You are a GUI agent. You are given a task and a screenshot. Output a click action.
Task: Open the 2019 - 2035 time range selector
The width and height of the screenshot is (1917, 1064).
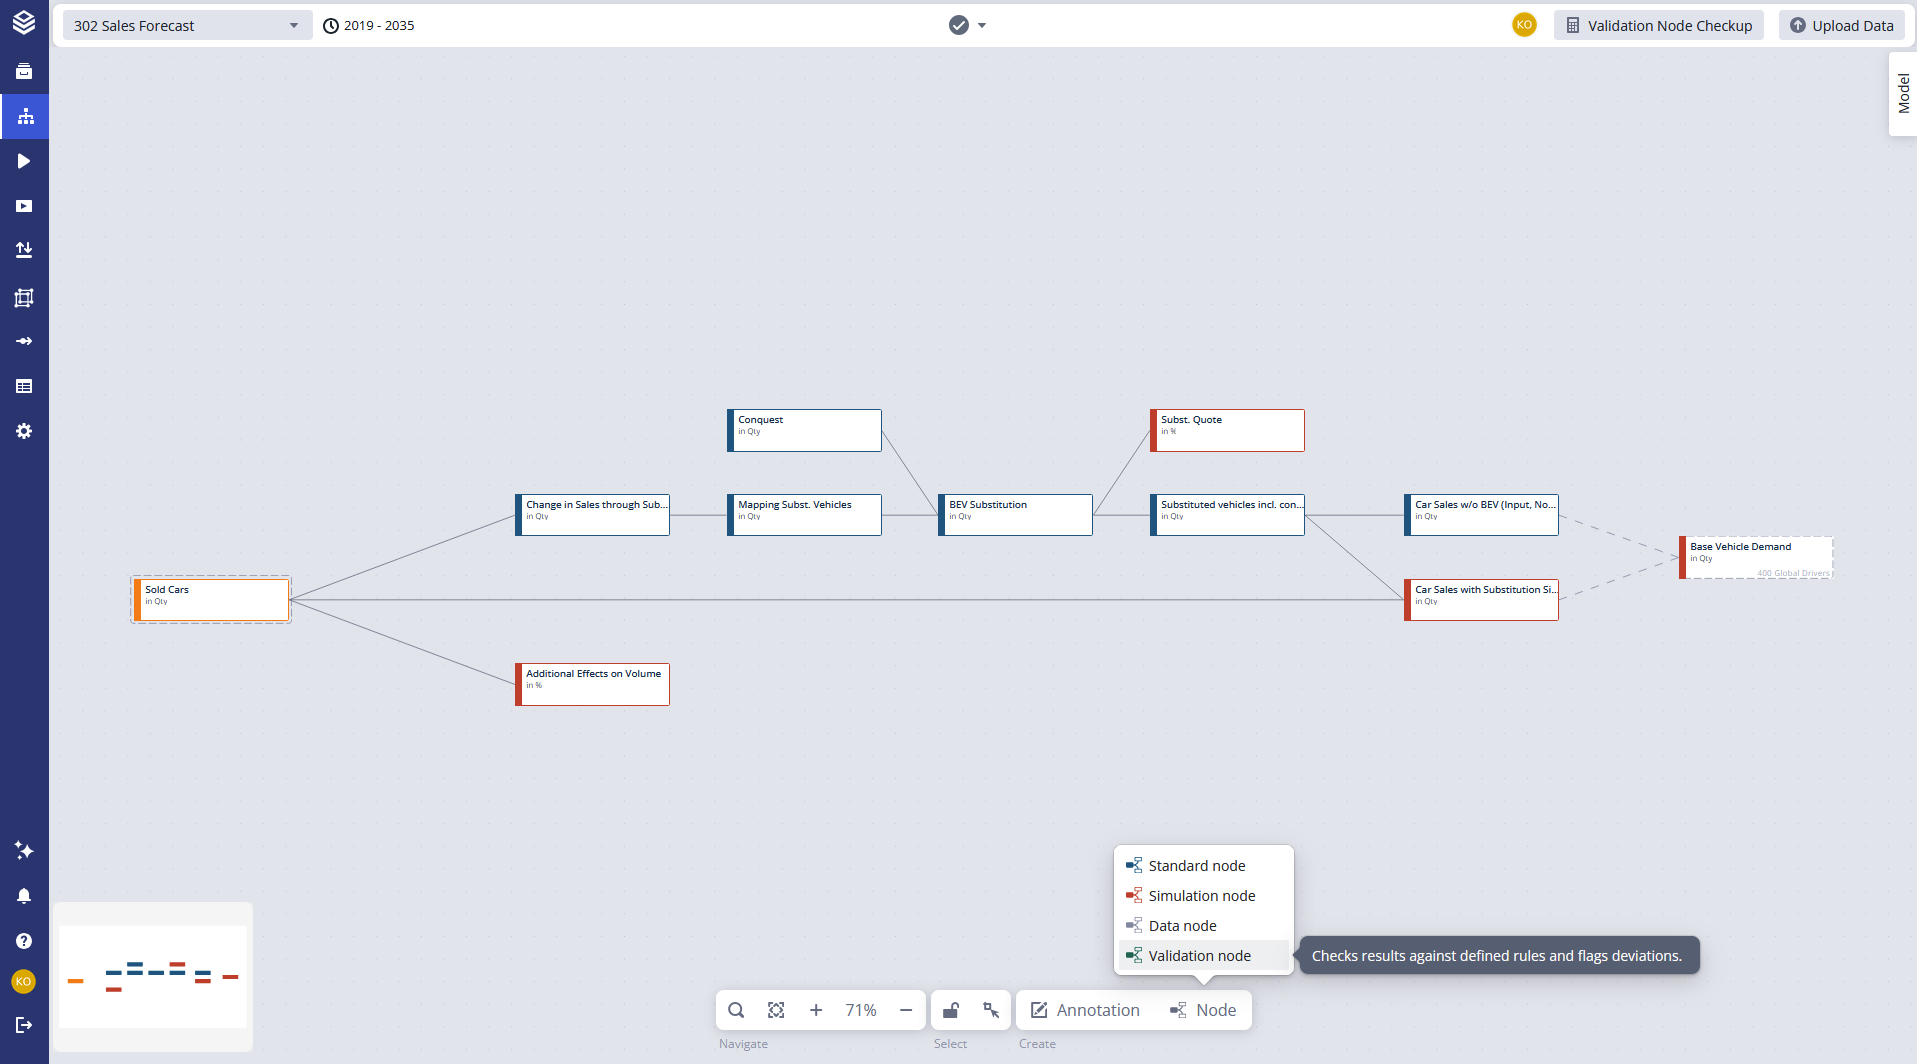click(x=369, y=26)
